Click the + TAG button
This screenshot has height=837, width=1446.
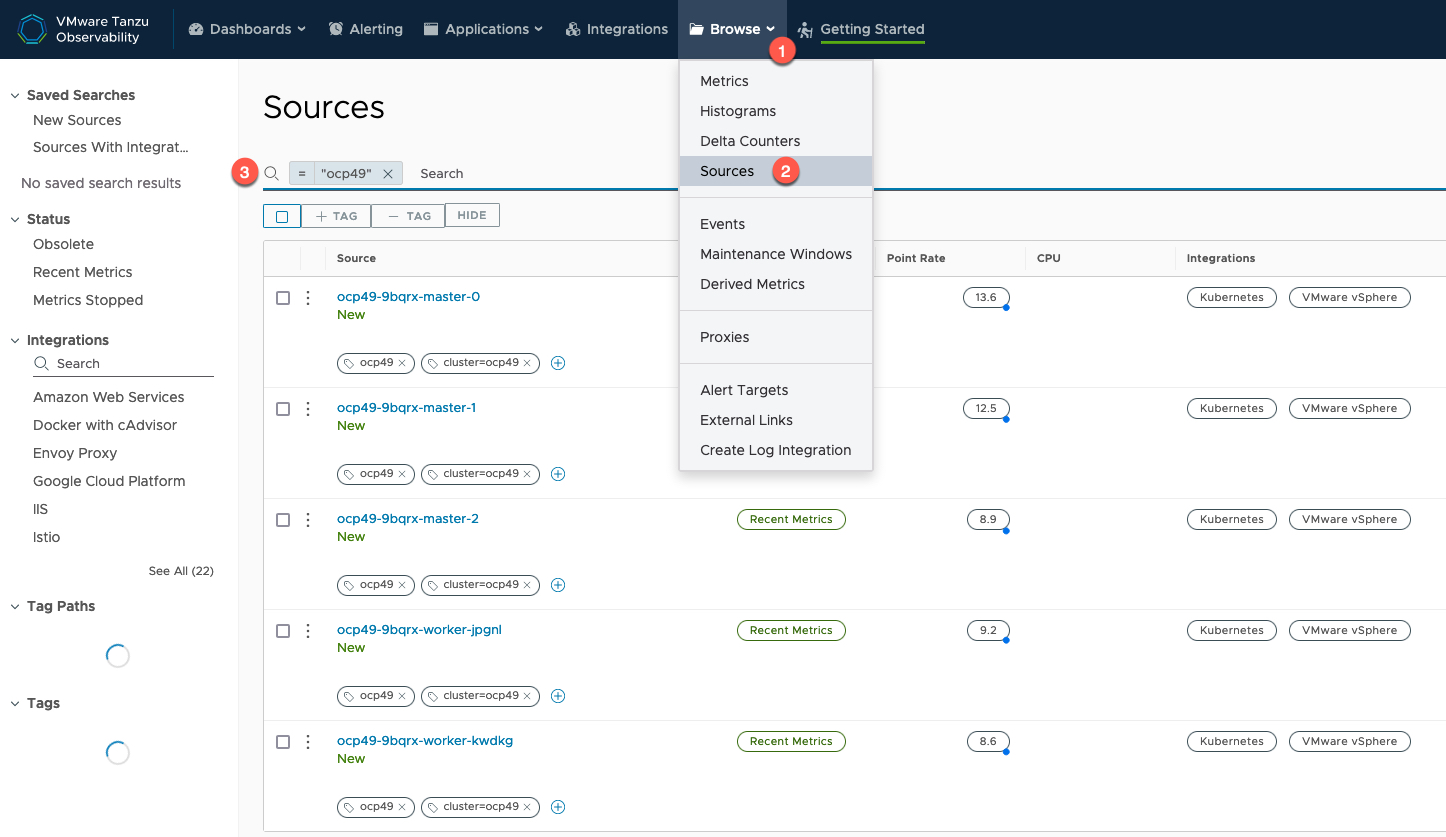[x=336, y=216]
